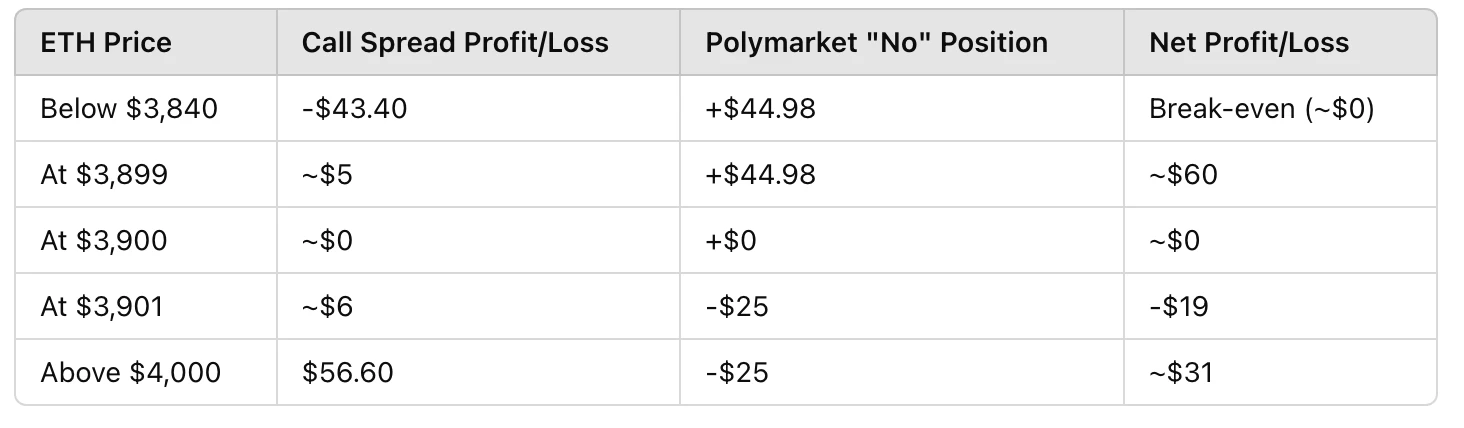Image resolution: width=1464 pixels, height=428 pixels.
Task: Click the ~$5 call spread value
Action: (x=327, y=174)
